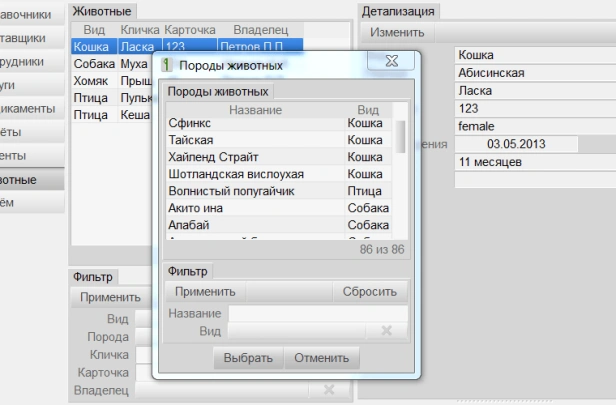Click the Изменить button in details
This screenshot has width=616, height=405.
397,33
